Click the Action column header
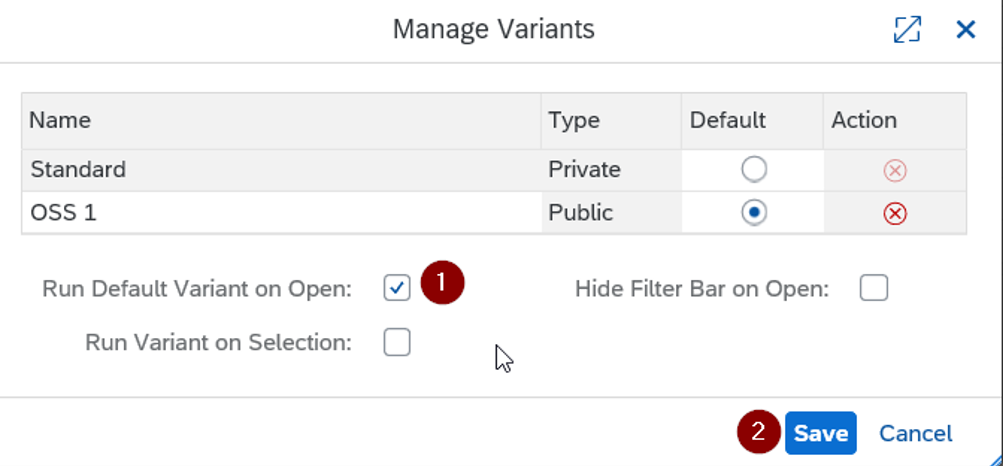This screenshot has height=466, width=1003. coord(864,120)
